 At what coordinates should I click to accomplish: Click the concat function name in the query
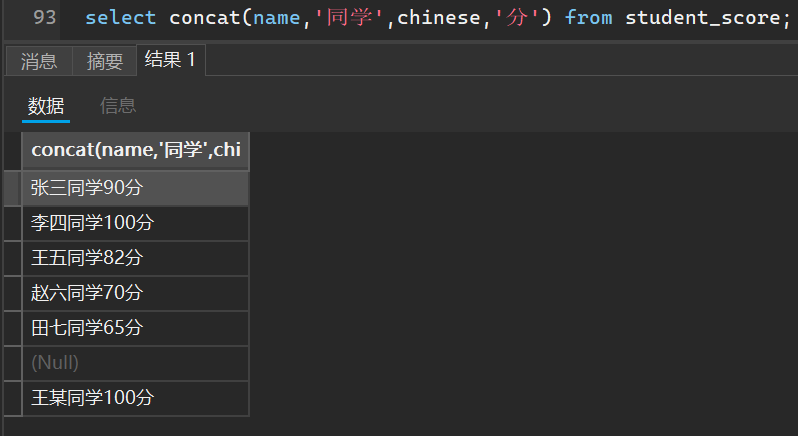click(x=205, y=18)
